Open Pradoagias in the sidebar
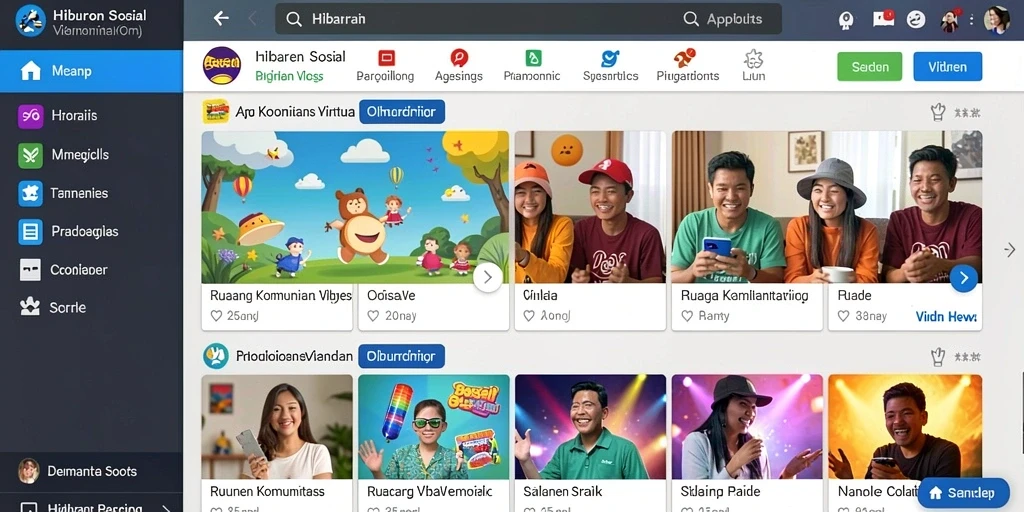 tap(91, 231)
